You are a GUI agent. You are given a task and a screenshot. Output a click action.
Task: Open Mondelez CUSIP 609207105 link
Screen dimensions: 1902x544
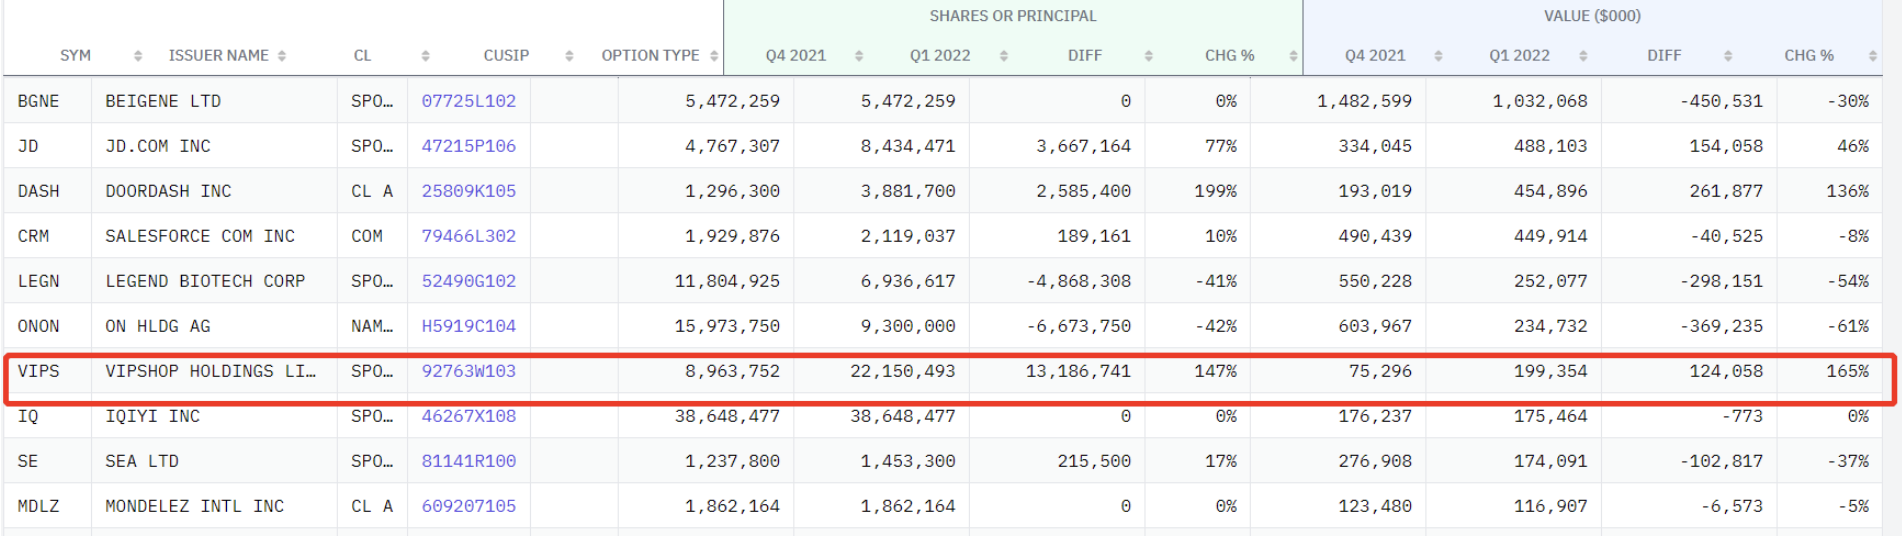pyautogui.click(x=468, y=506)
